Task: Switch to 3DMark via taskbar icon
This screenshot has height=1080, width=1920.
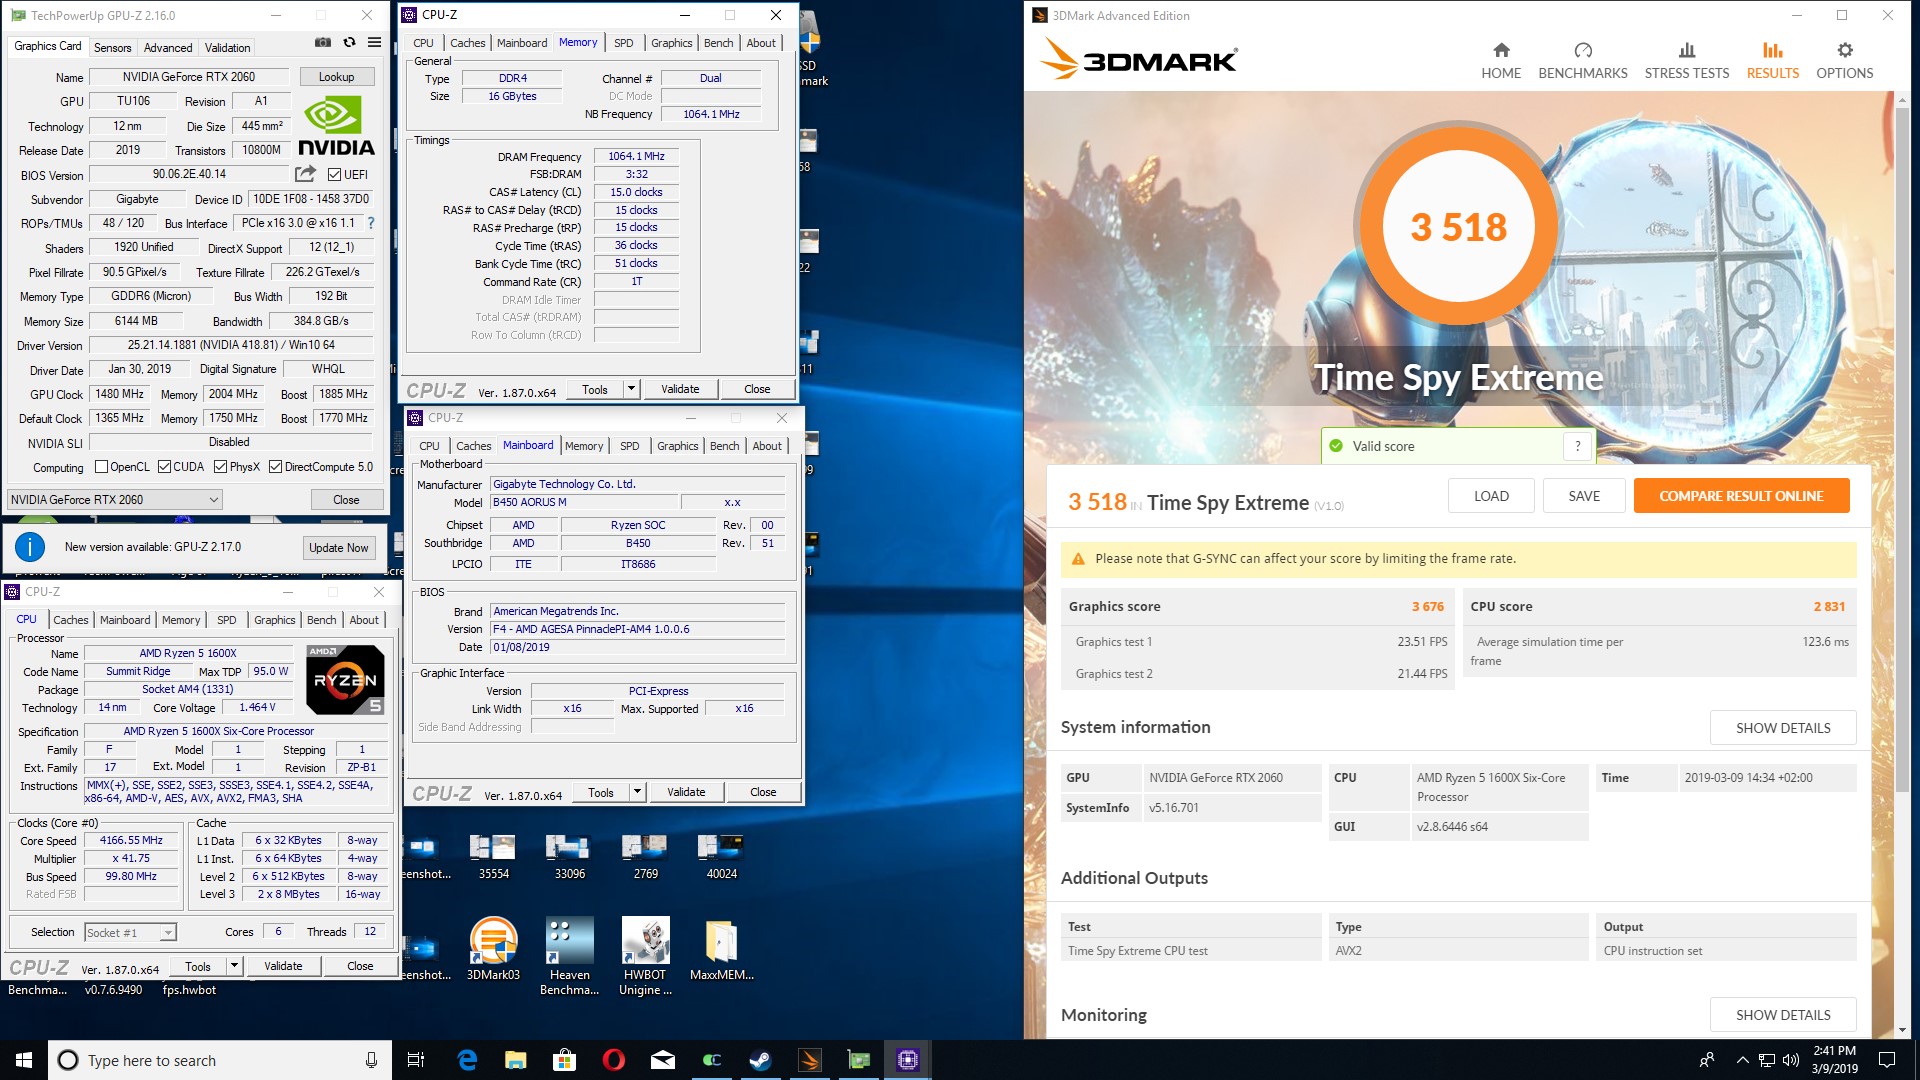Action: 810,1060
